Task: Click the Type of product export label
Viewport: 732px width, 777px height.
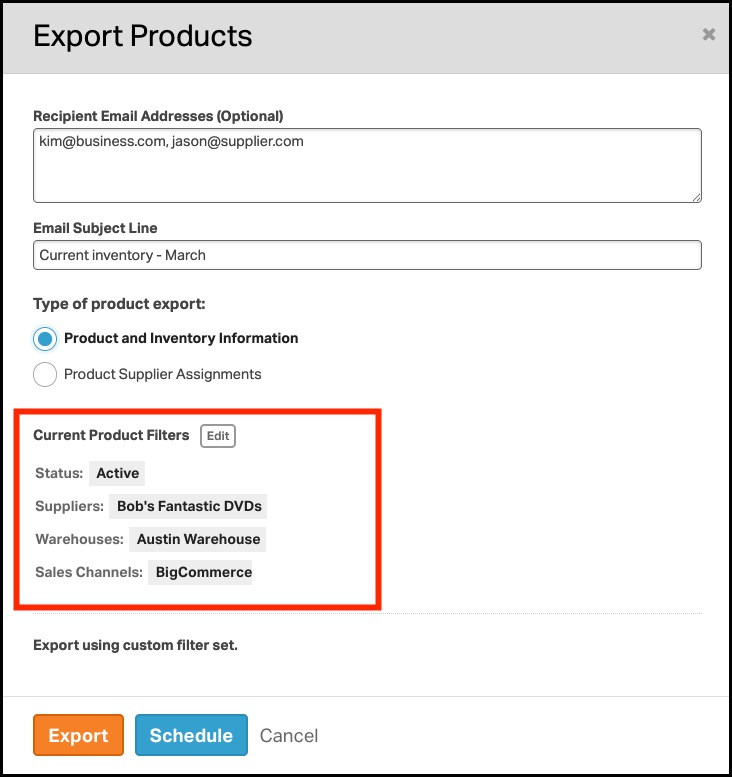Action: tap(126, 304)
